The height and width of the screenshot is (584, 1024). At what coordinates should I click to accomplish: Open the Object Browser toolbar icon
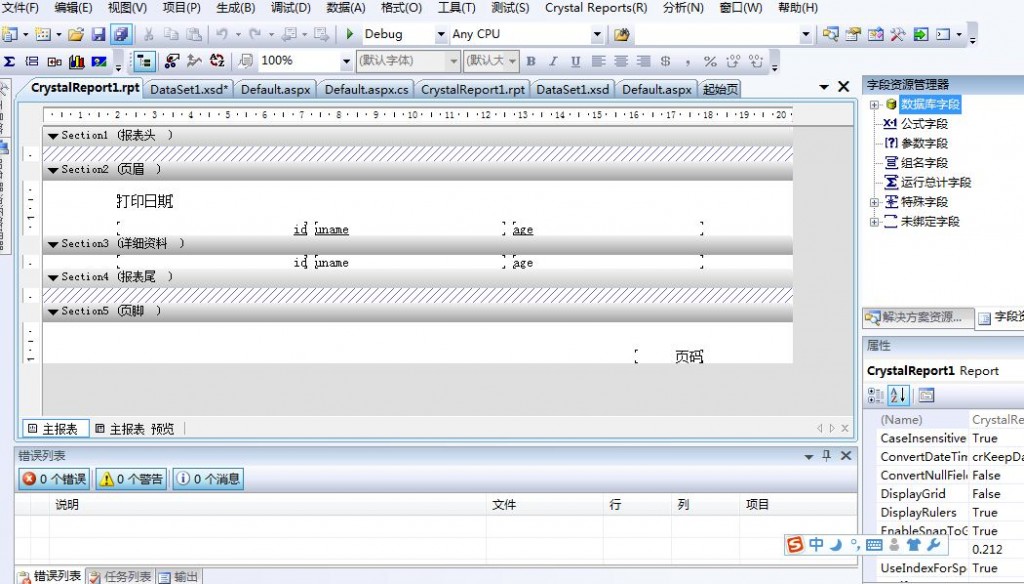tap(875, 34)
